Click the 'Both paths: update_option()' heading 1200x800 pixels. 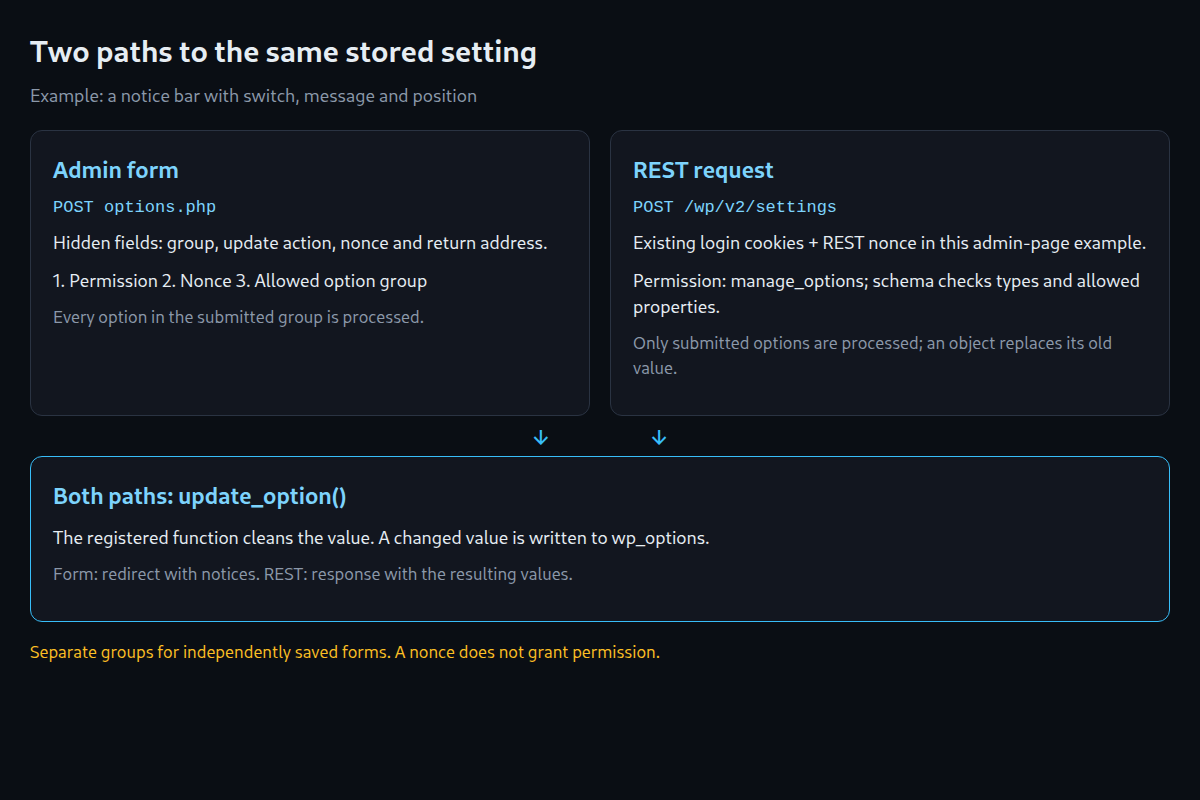tap(200, 496)
